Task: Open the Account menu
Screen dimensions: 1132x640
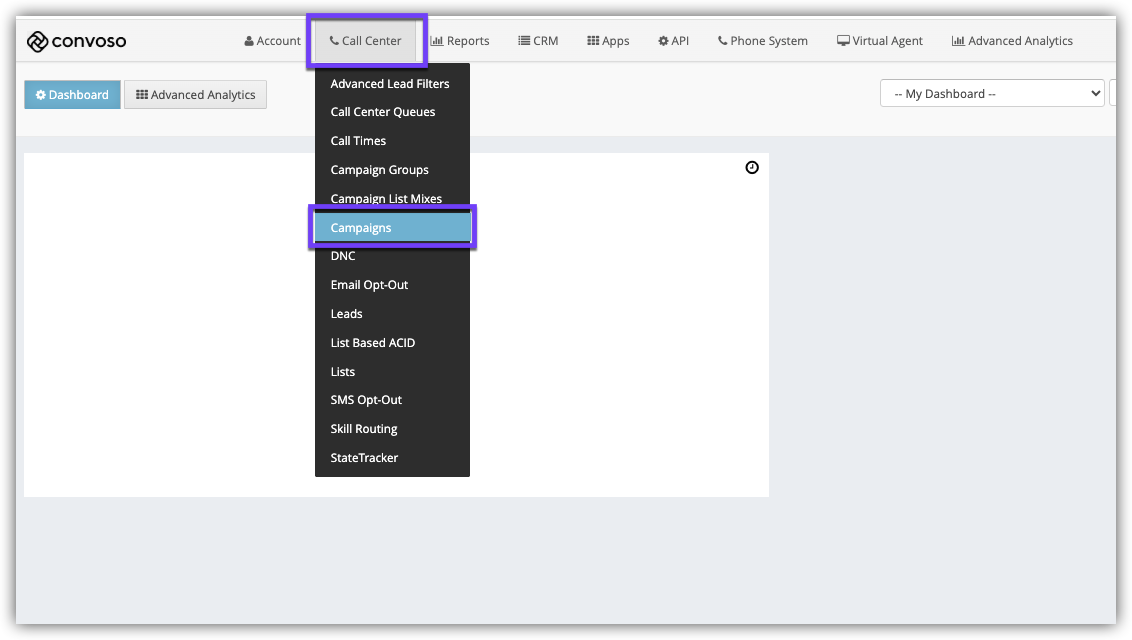Action: pos(272,41)
